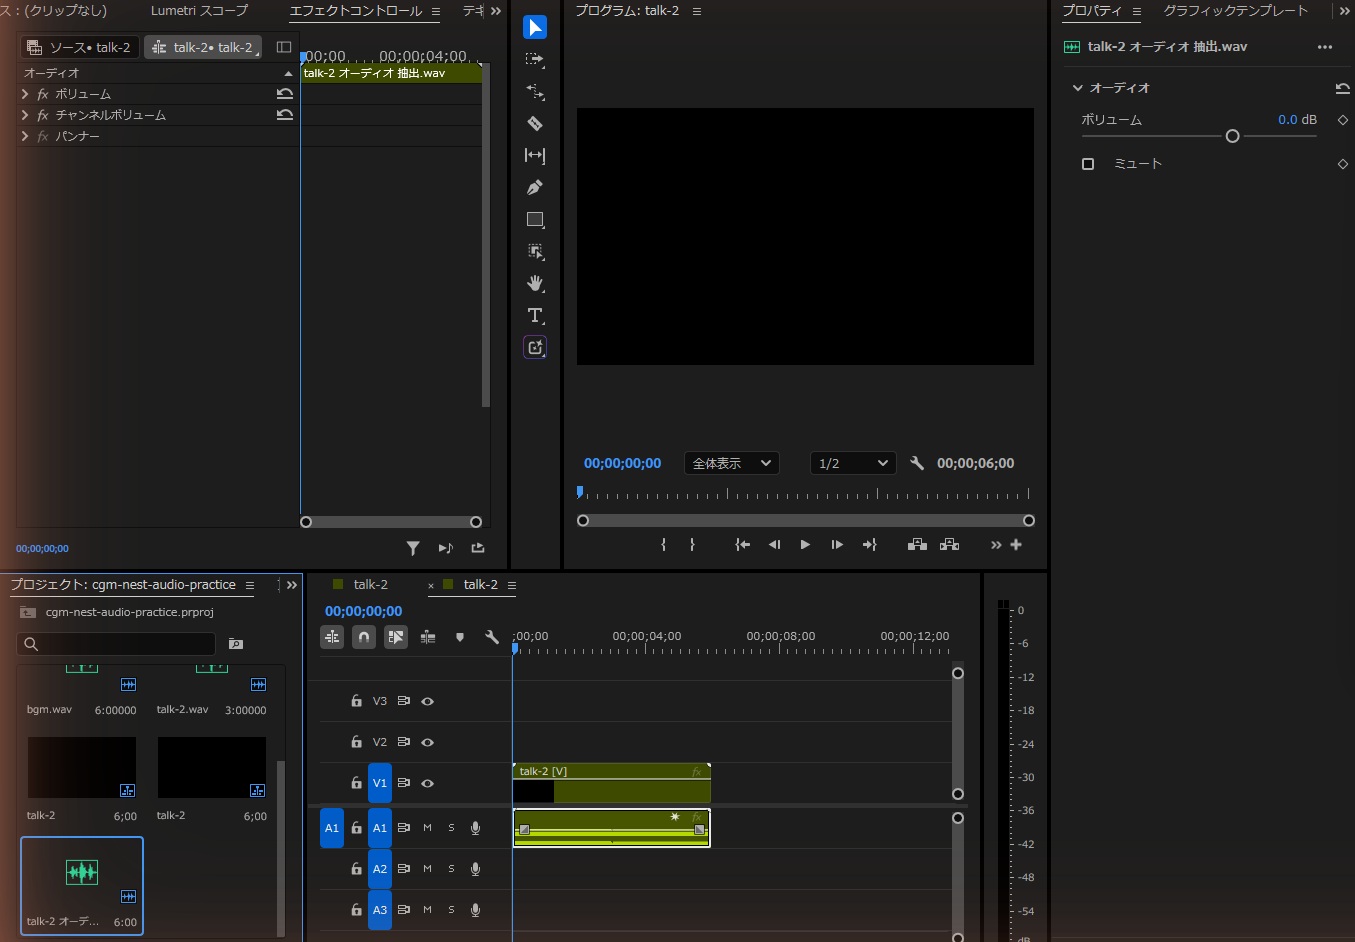This screenshot has height=942, width=1355.
Task: Click the filter icon in Effect Controls
Action: pos(413,548)
